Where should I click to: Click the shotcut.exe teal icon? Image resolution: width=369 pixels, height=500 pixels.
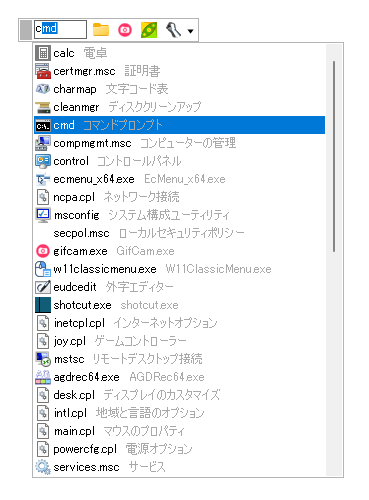[x=43, y=305]
